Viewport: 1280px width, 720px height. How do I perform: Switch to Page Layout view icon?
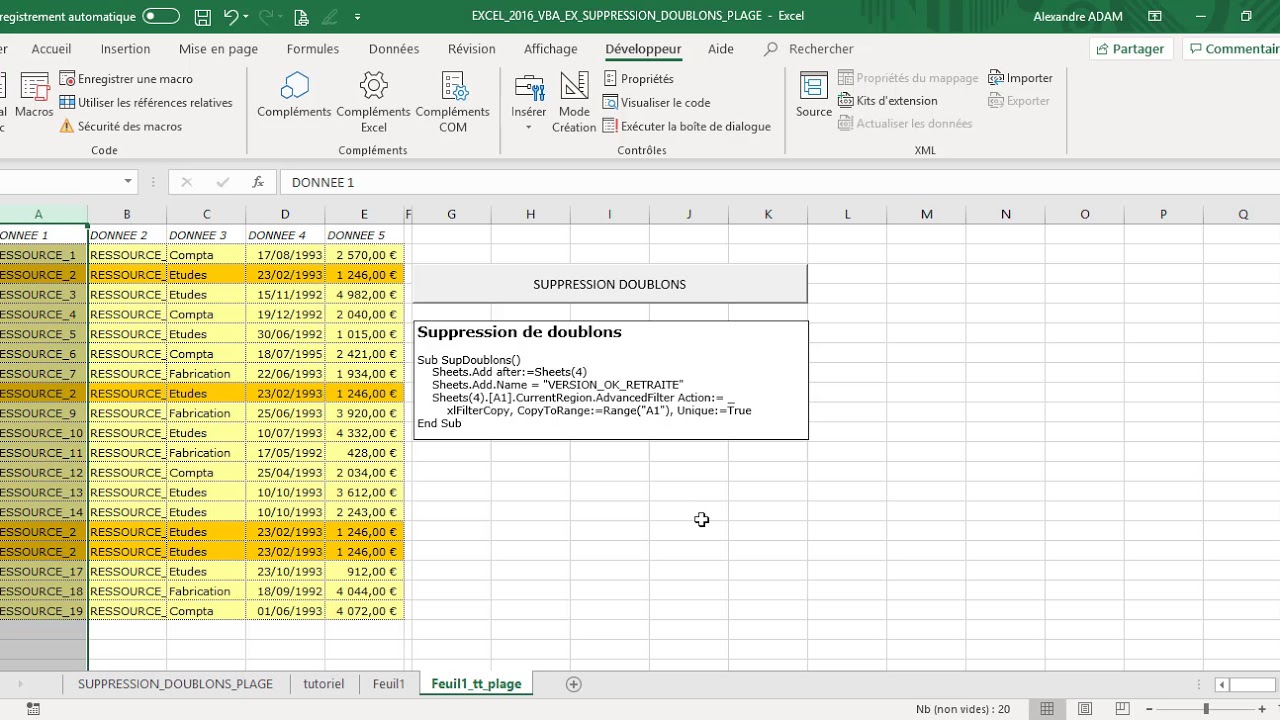(1085, 709)
